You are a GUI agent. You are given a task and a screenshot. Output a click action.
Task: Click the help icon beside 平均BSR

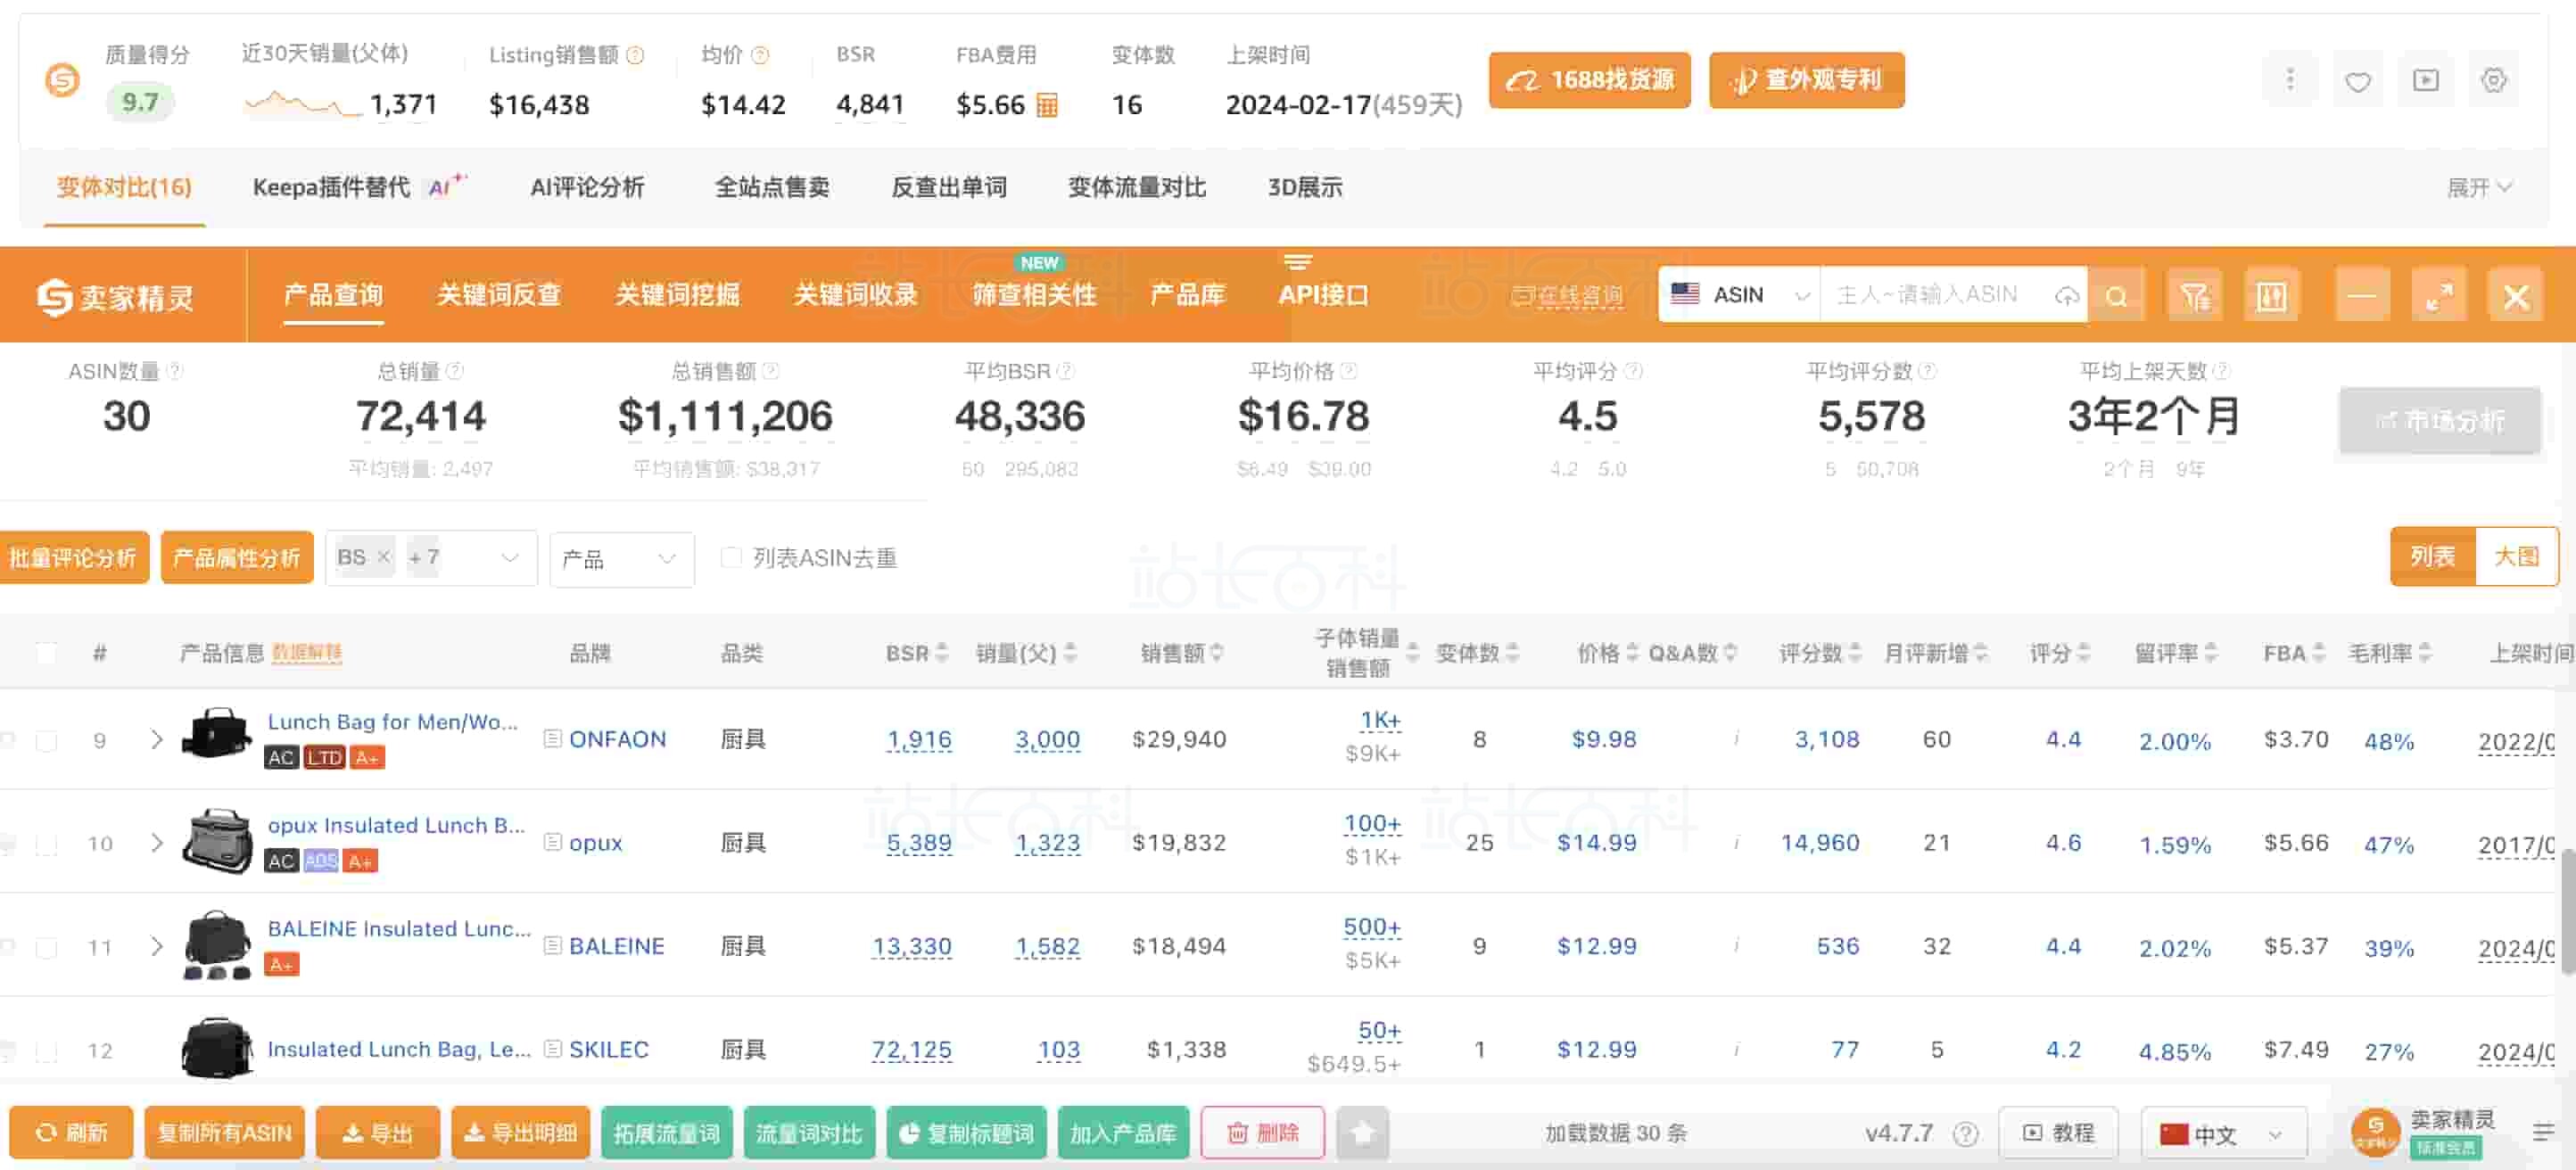point(1066,371)
